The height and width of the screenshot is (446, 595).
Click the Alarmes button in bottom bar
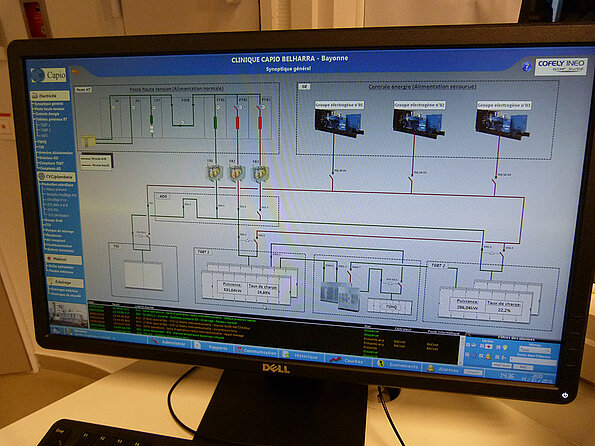[443, 369]
